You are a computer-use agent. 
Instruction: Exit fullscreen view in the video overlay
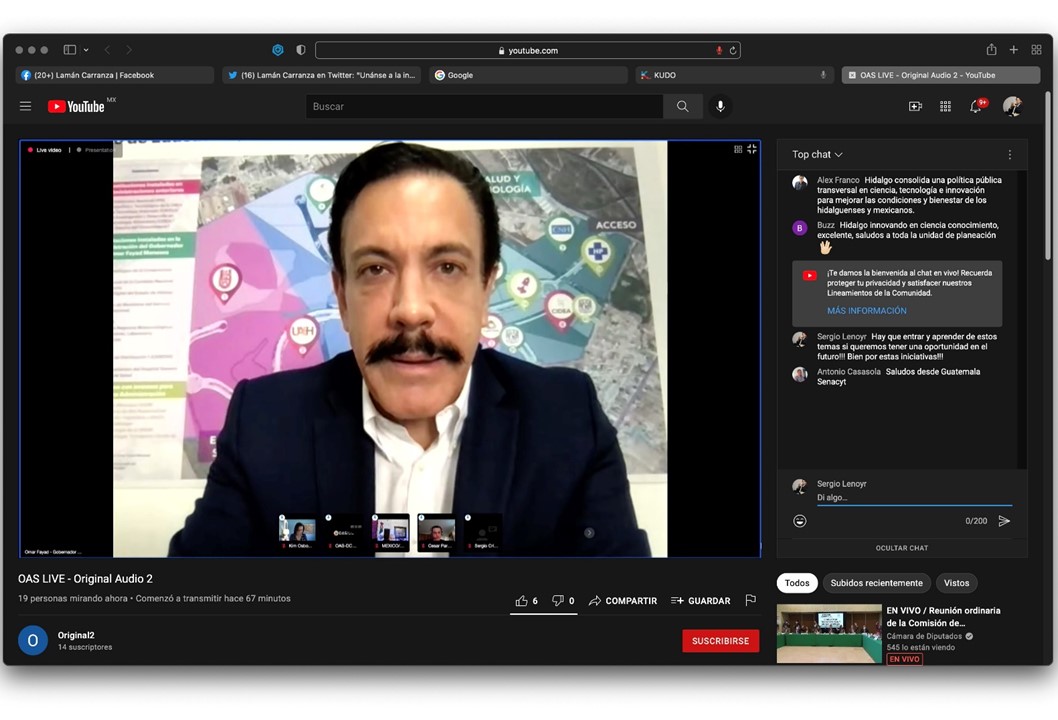(x=752, y=149)
